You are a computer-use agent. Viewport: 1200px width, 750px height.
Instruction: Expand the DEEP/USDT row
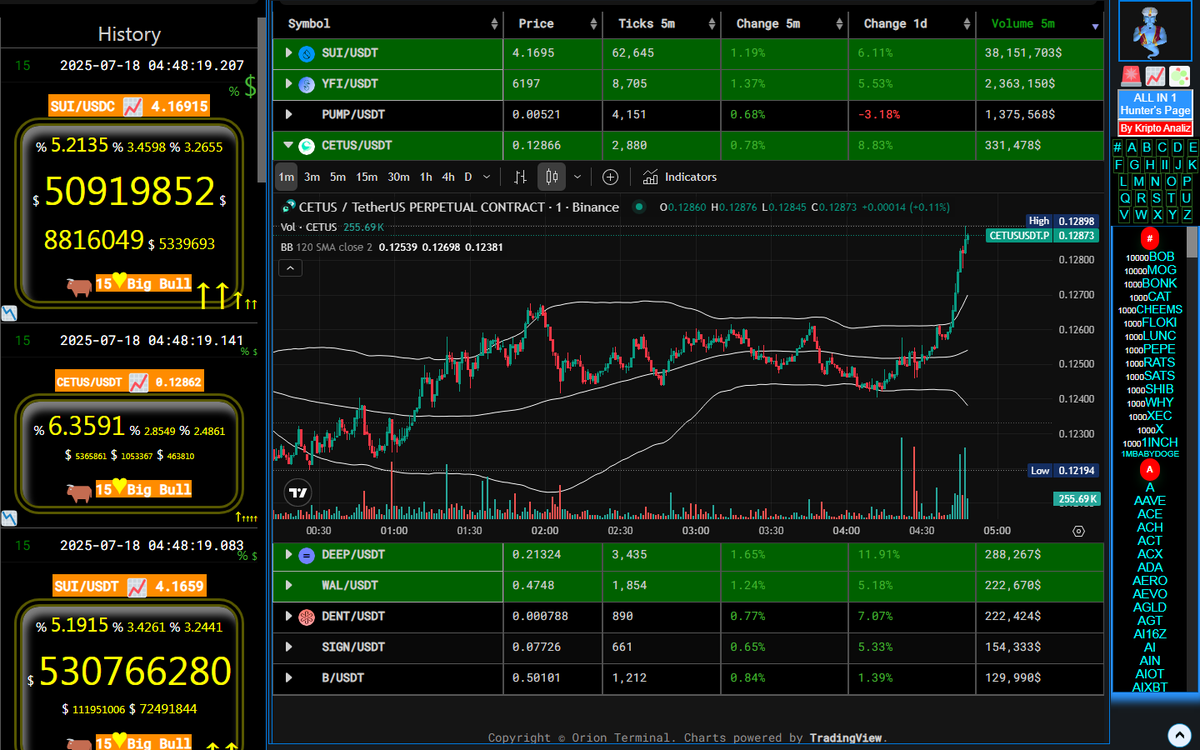coord(289,555)
